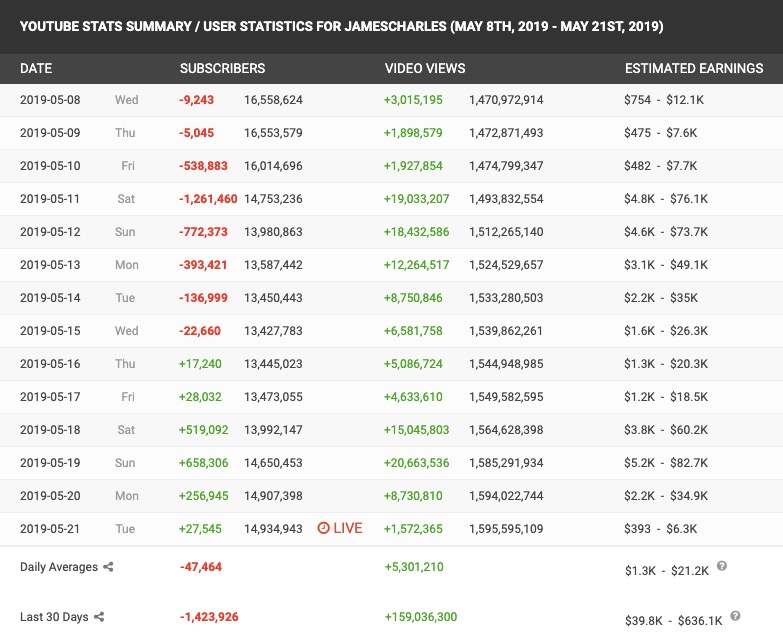Open help icon for 30-day earnings
The height and width of the screenshot is (644, 783).
(x=735, y=616)
